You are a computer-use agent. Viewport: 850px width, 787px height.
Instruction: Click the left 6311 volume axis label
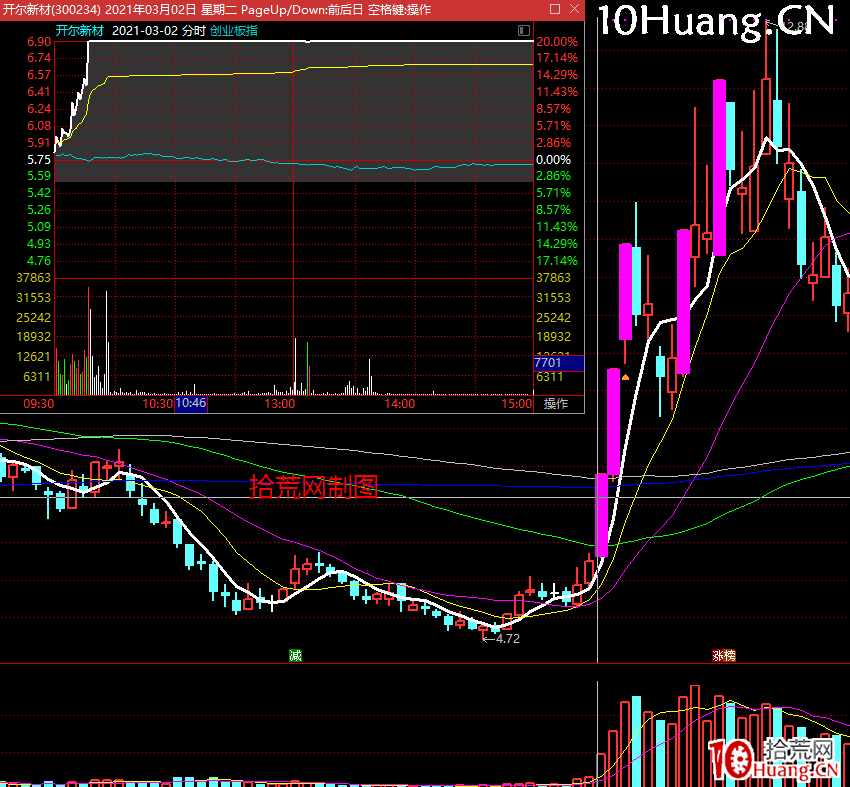click(x=37, y=377)
